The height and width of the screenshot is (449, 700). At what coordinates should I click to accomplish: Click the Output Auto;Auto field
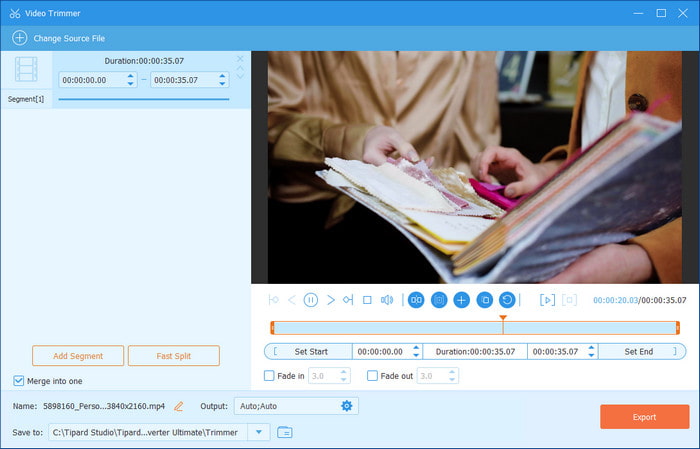pyautogui.click(x=296, y=406)
